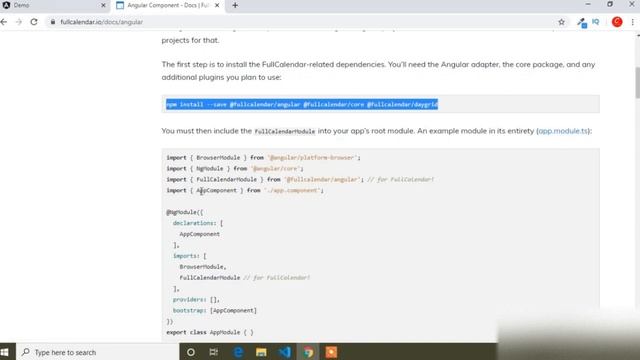Open the Windows Start menu
This screenshot has height=360, width=640.
point(5,352)
